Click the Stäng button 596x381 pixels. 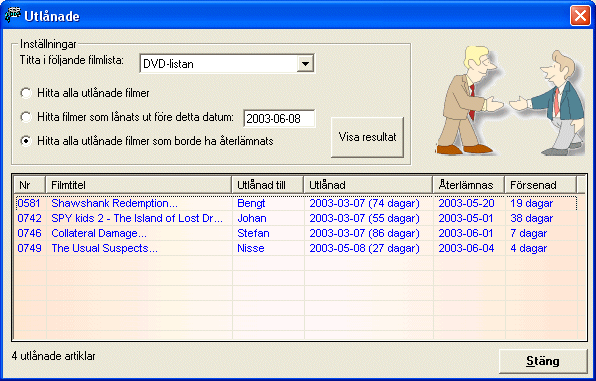click(543, 361)
